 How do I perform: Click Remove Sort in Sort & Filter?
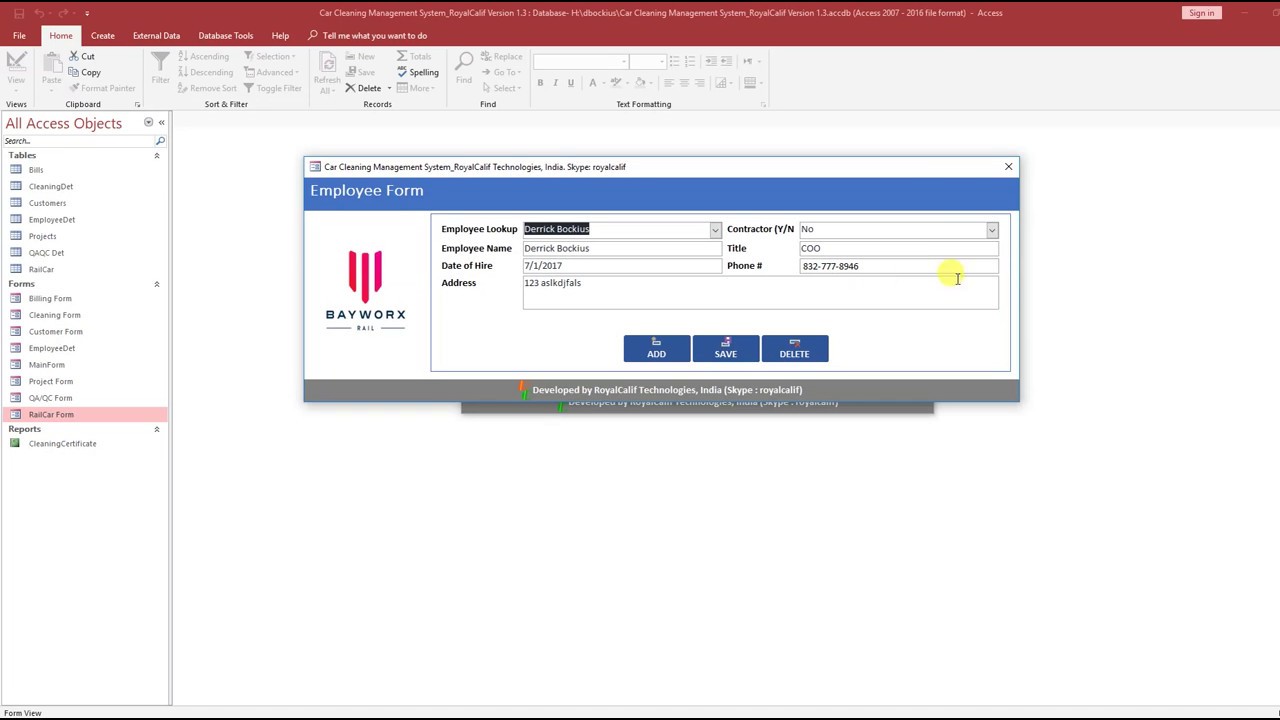(x=208, y=88)
